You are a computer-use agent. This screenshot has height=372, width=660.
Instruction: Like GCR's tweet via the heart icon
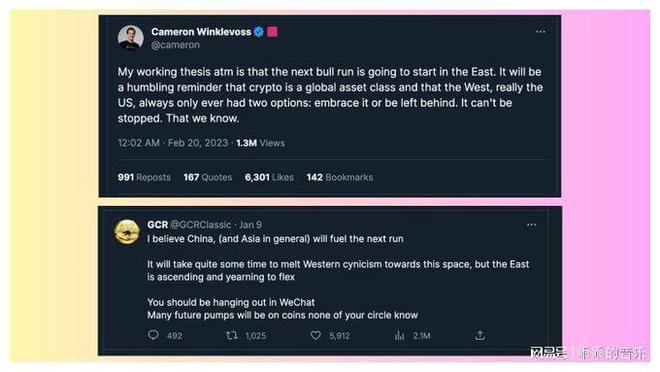(316, 335)
